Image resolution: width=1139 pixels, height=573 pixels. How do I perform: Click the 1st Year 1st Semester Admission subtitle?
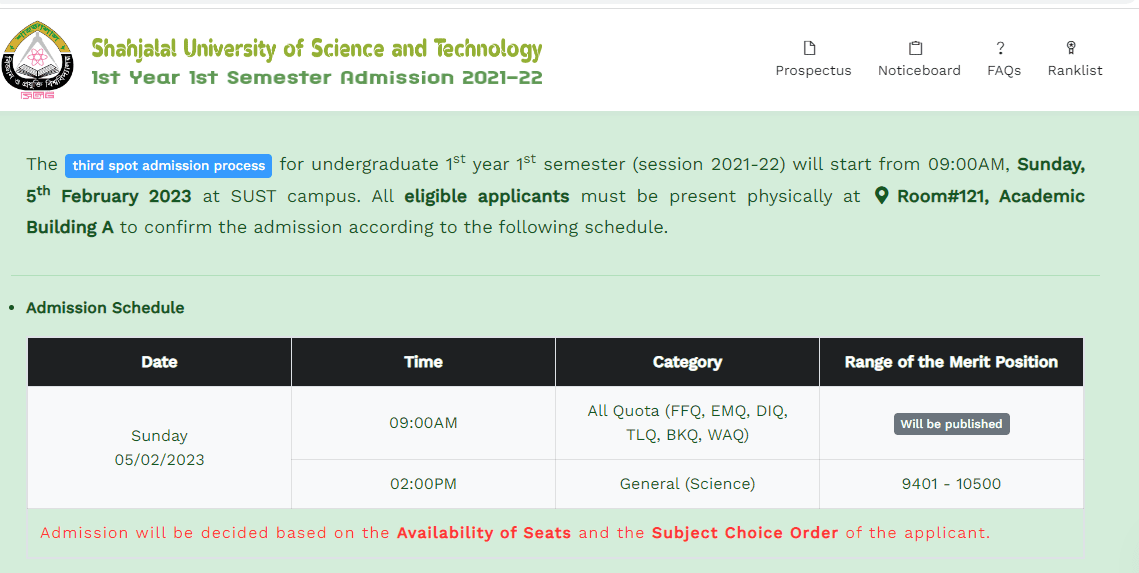point(317,78)
